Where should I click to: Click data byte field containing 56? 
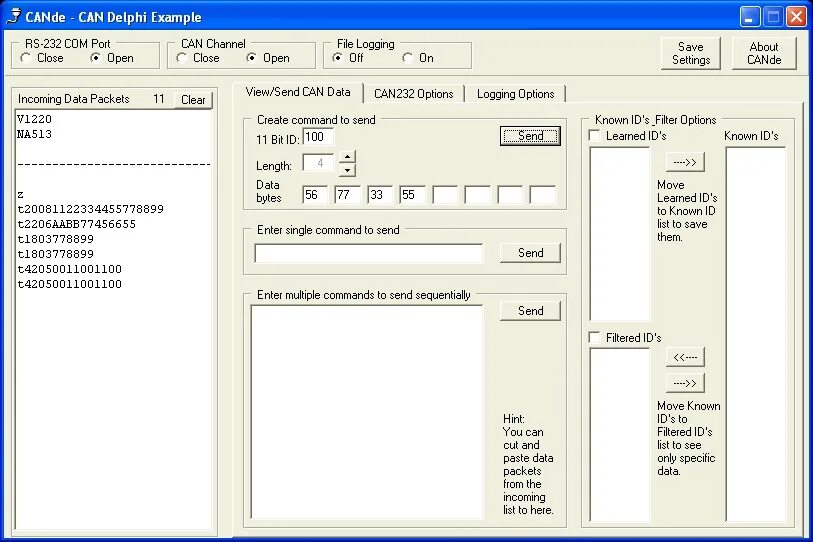tap(315, 195)
